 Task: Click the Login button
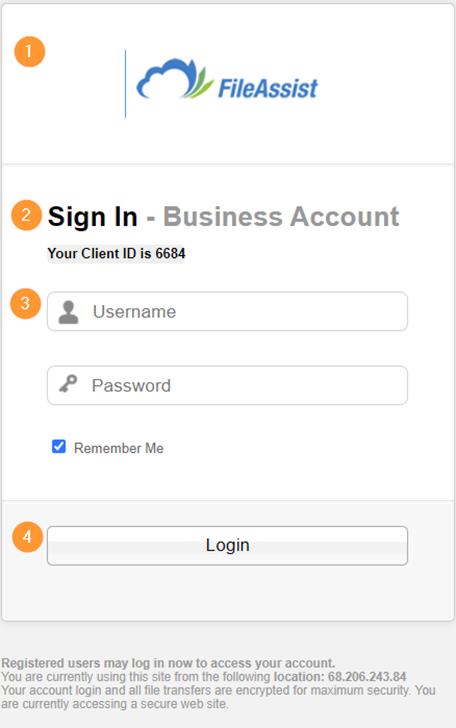pyautogui.click(x=228, y=546)
